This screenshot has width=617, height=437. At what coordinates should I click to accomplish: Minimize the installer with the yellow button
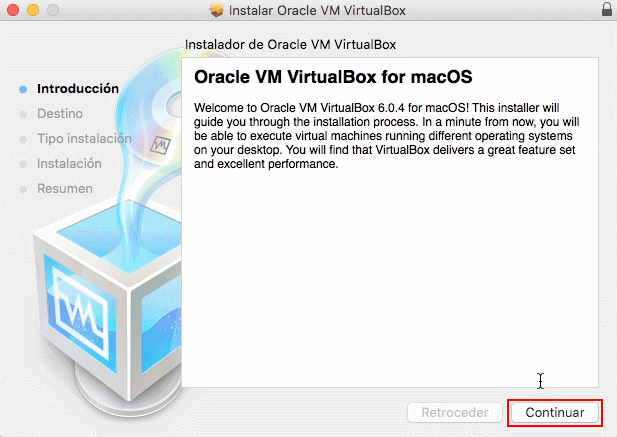(31, 10)
